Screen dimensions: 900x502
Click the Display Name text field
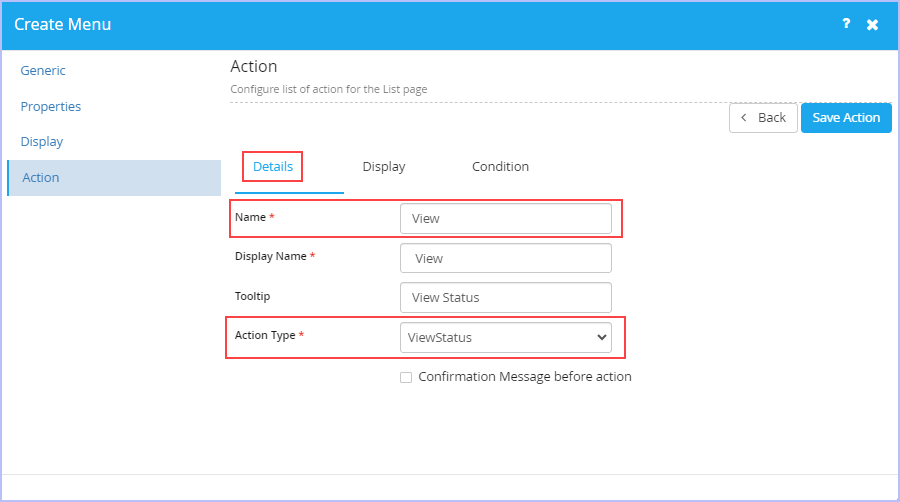[506, 258]
